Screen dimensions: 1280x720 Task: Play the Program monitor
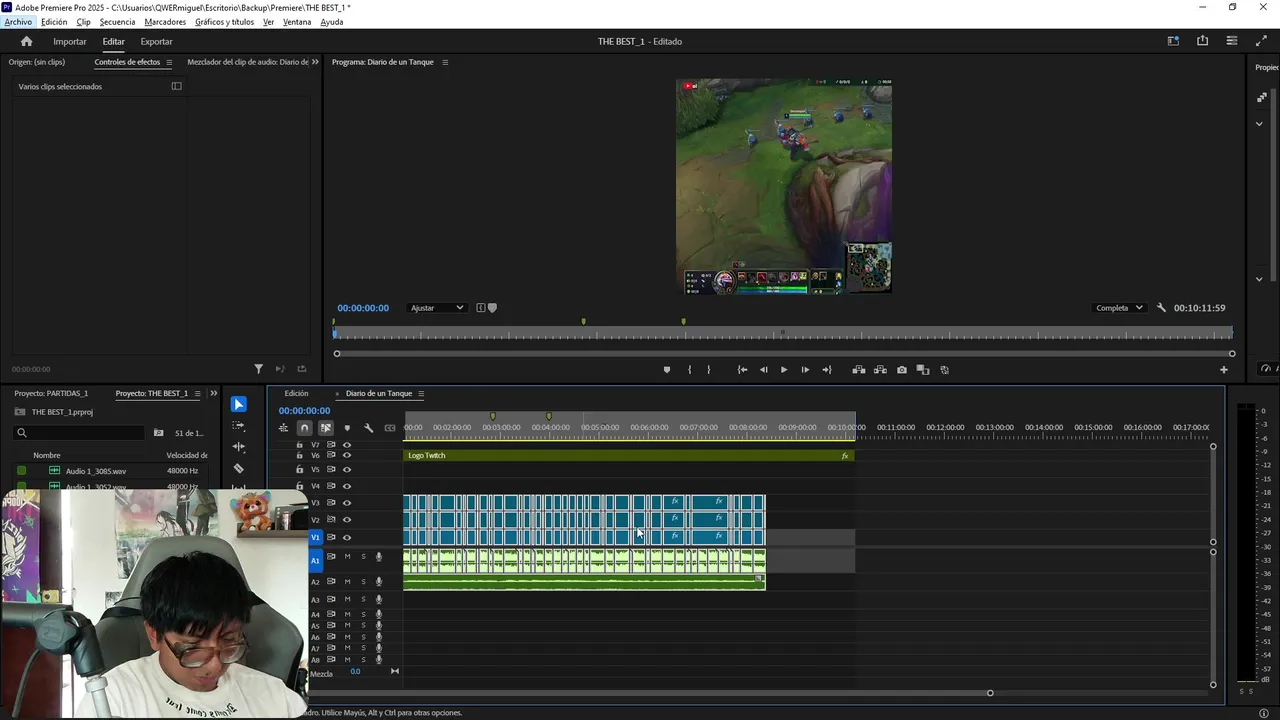point(784,370)
